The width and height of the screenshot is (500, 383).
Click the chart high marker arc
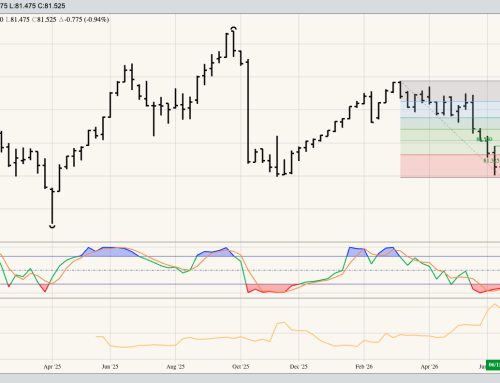click(x=234, y=28)
